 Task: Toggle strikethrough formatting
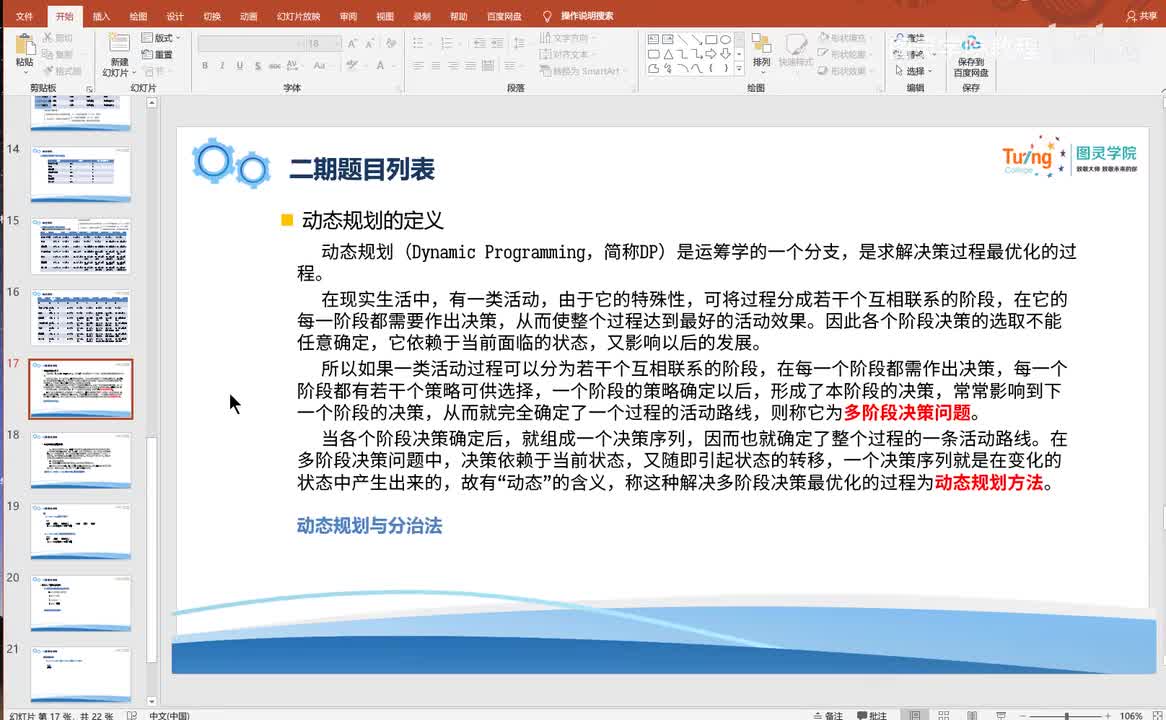click(x=274, y=65)
